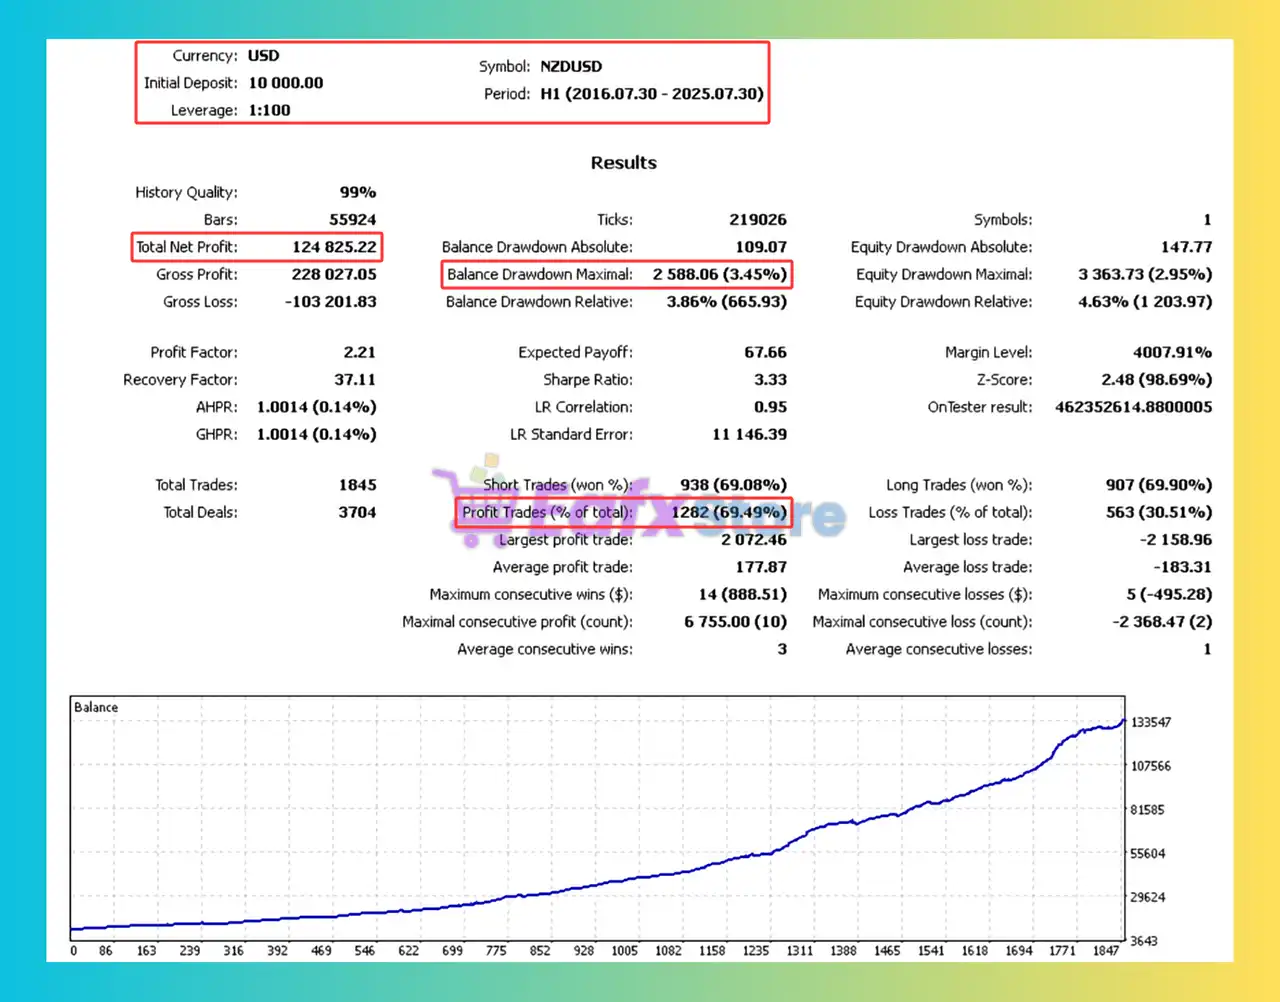
Task: Select the Initial Deposit amount 10 000.00
Action: pyautogui.click(x=285, y=83)
